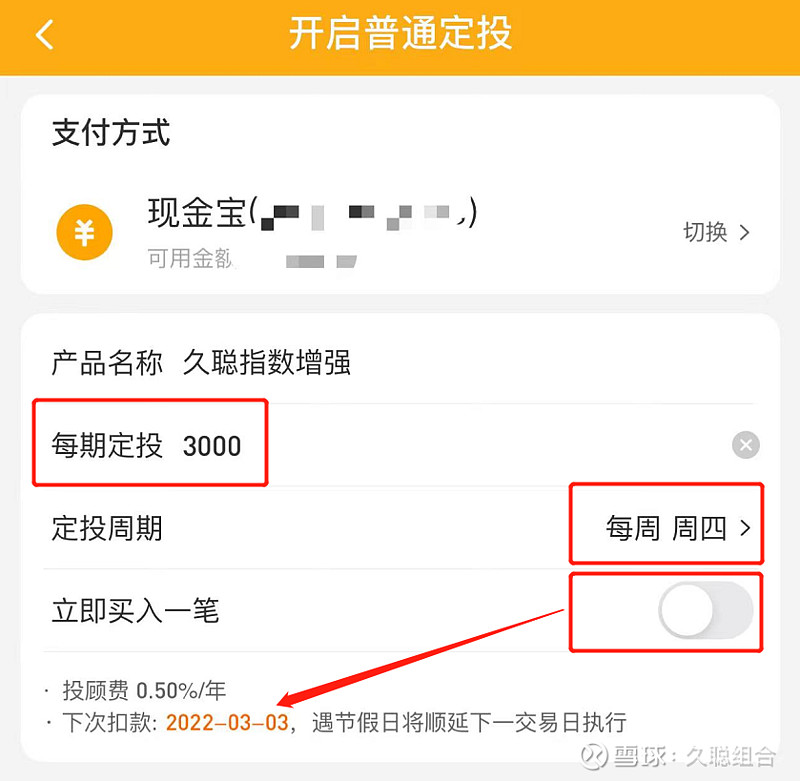Go back using the header arrow

(45, 35)
